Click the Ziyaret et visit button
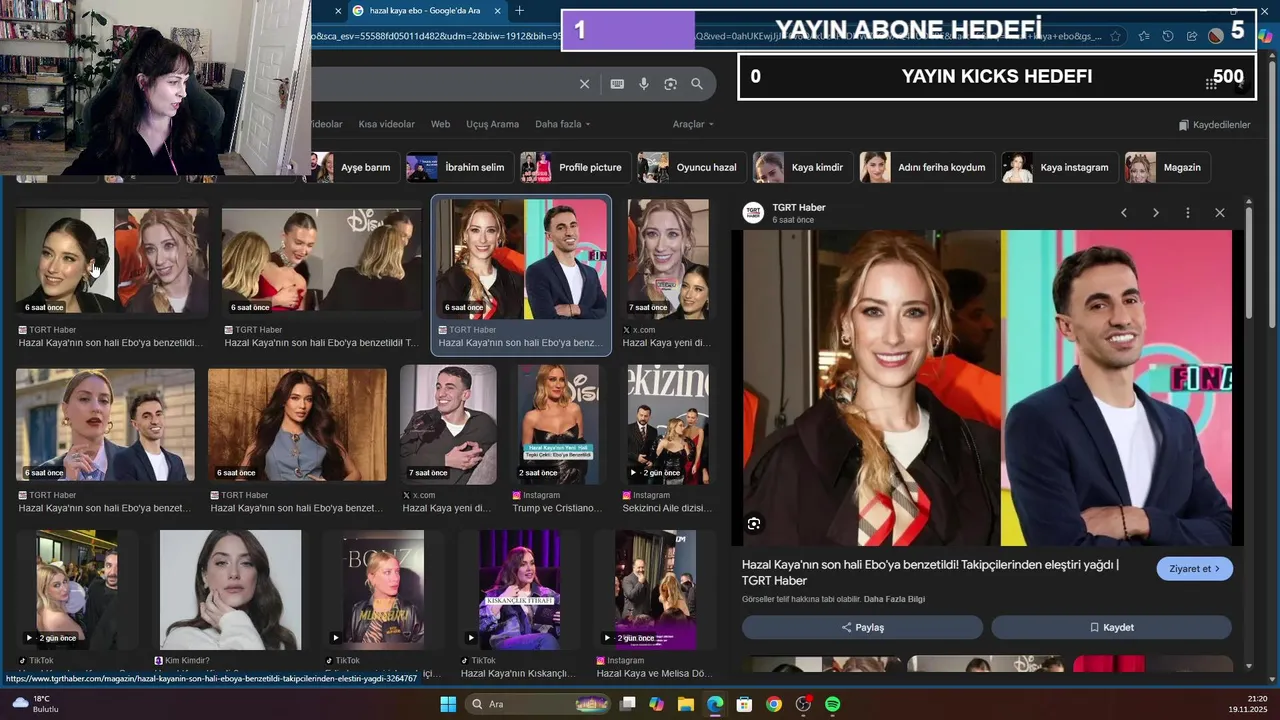This screenshot has height=720, width=1280. [1195, 568]
